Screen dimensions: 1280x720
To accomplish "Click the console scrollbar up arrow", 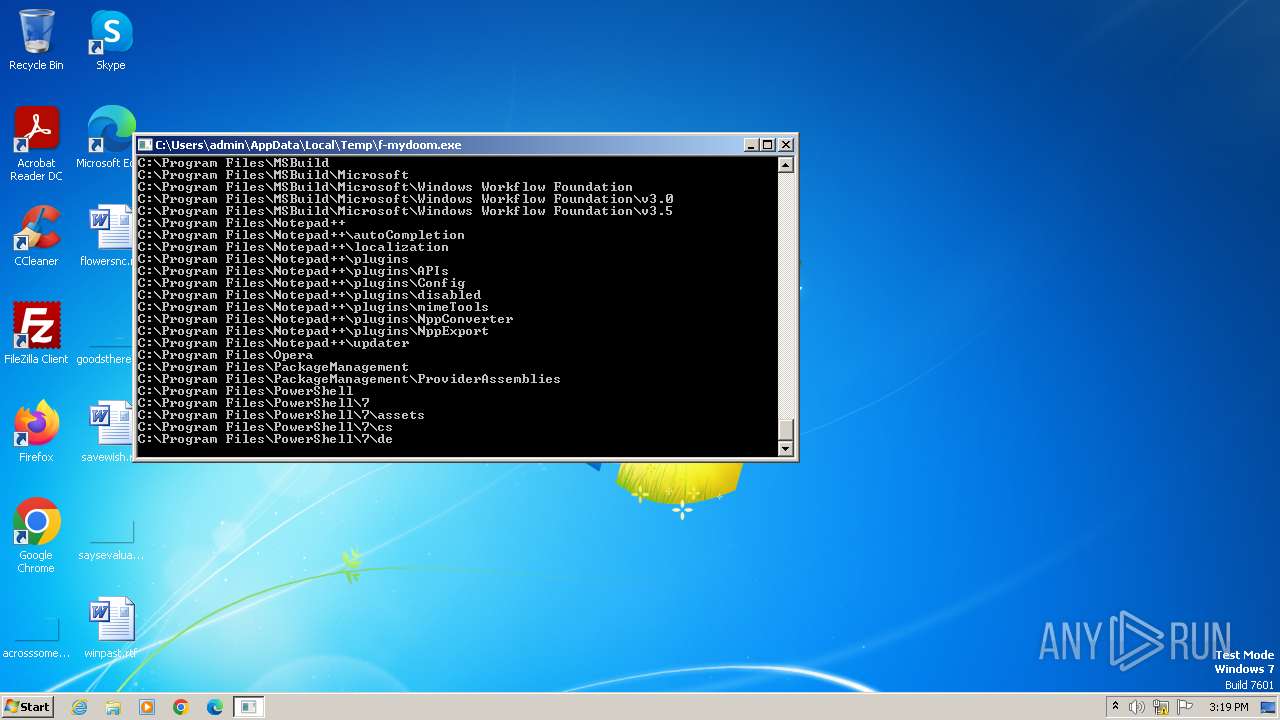I will point(786,165).
